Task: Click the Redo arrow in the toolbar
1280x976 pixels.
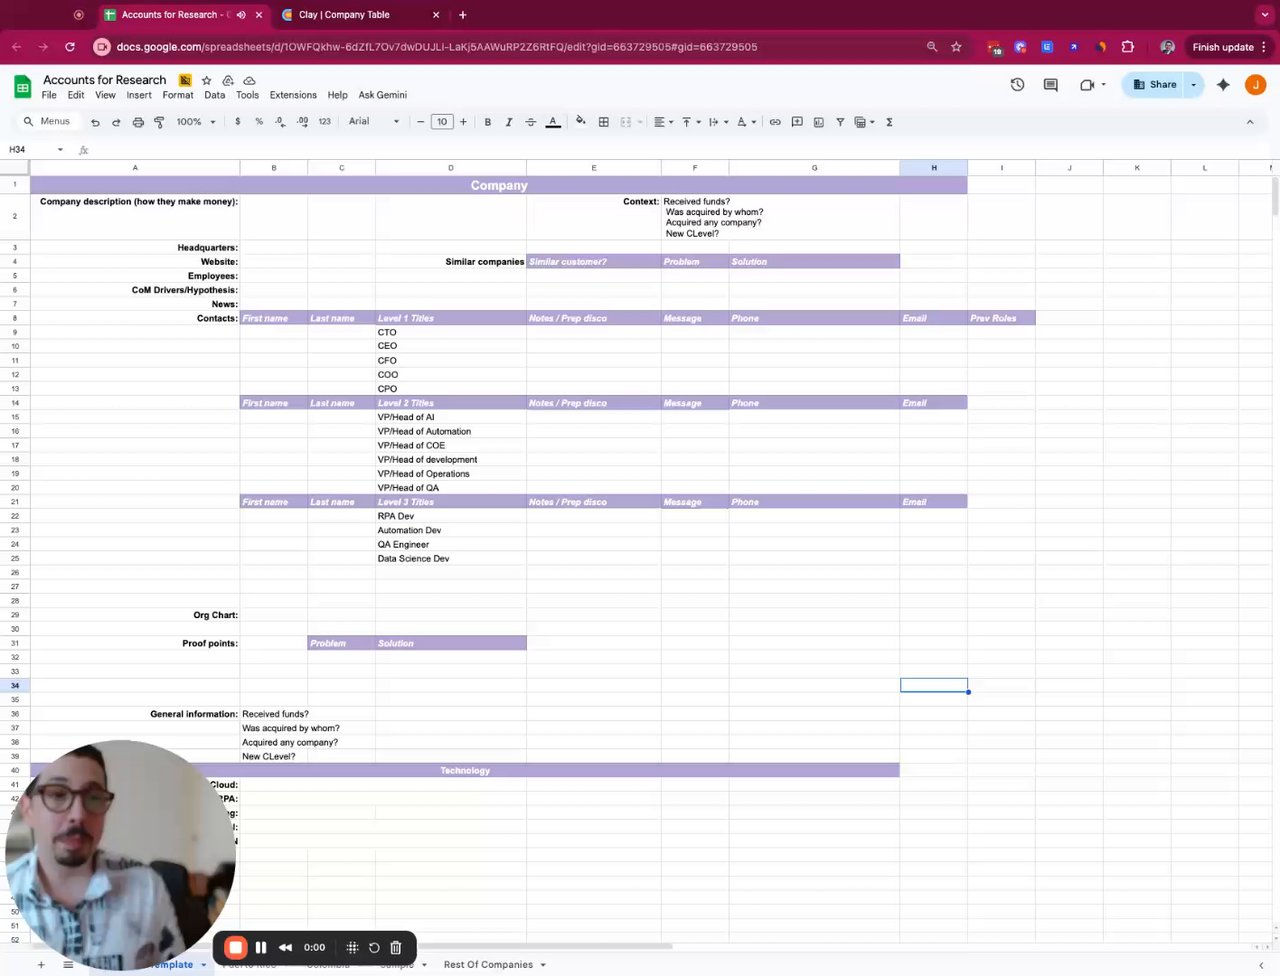Action: (x=116, y=122)
